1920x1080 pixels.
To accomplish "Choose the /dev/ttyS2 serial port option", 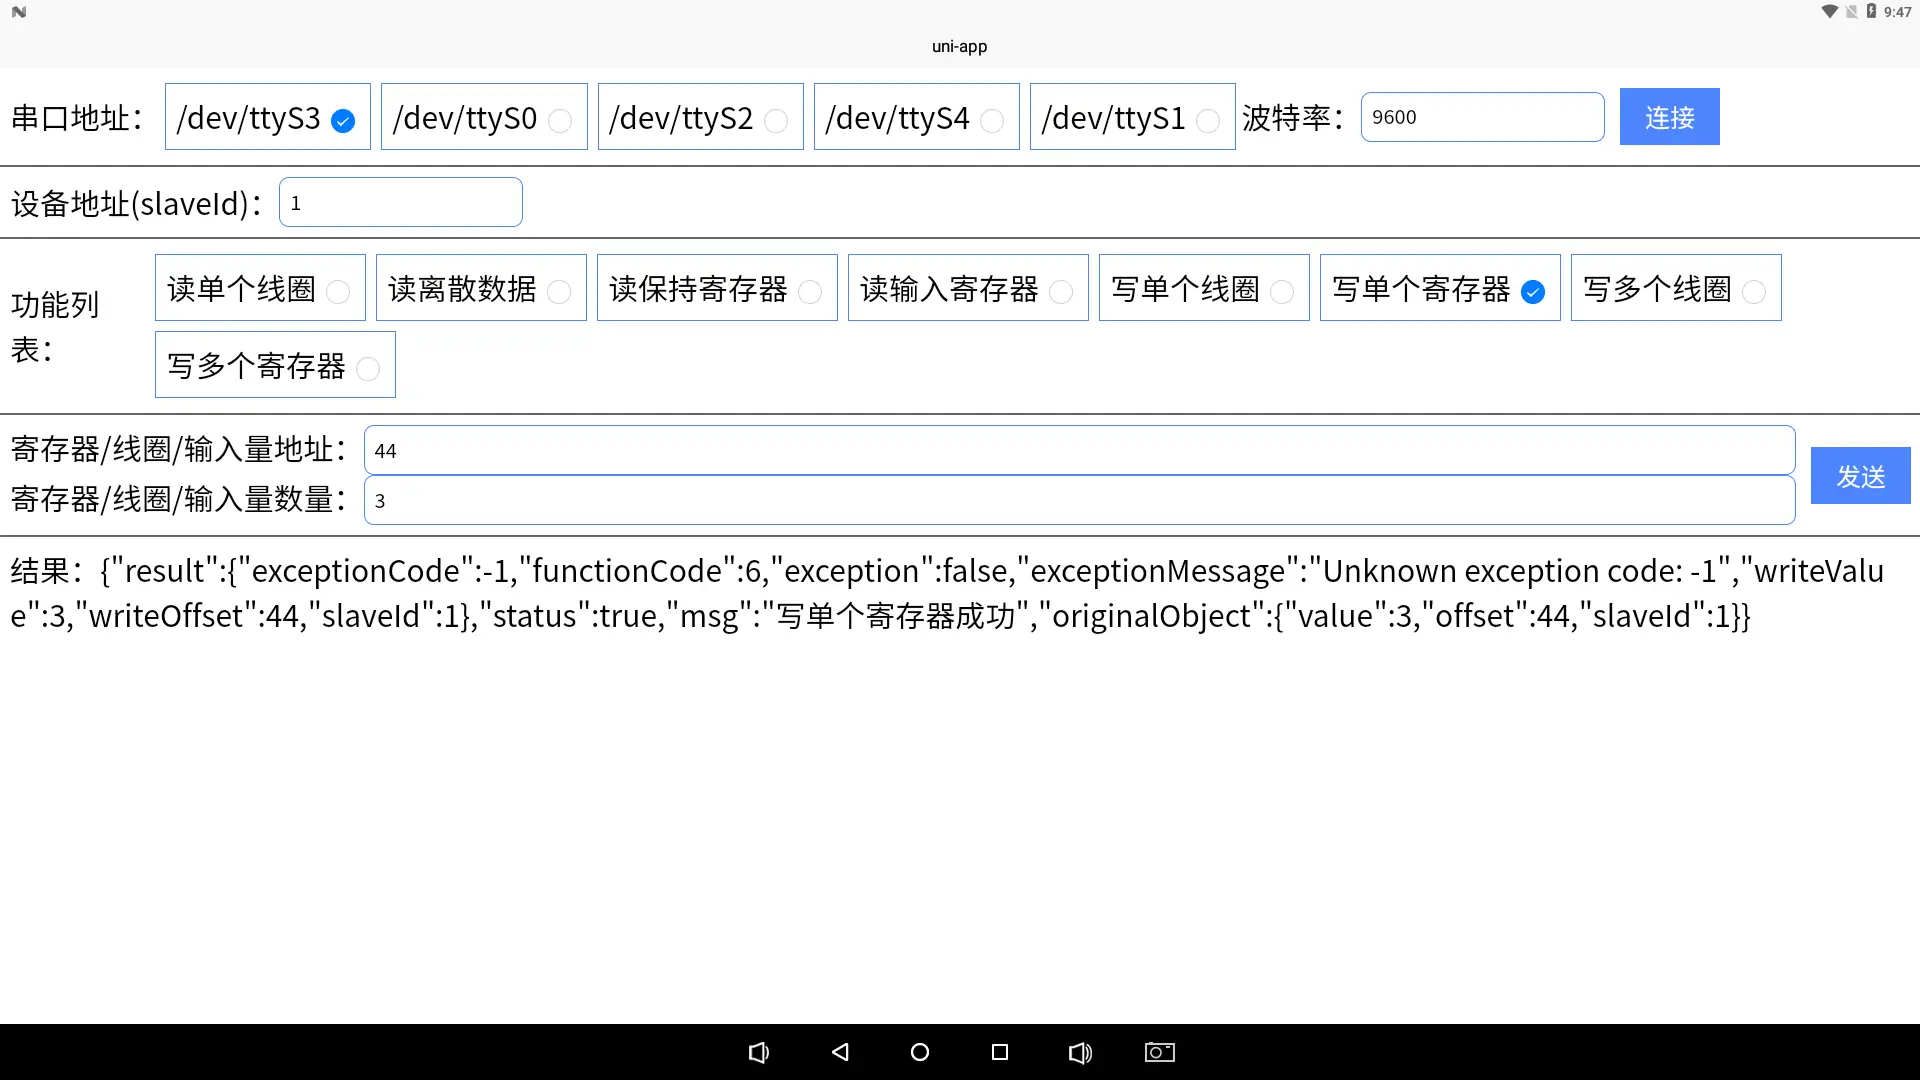I will tap(700, 117).
